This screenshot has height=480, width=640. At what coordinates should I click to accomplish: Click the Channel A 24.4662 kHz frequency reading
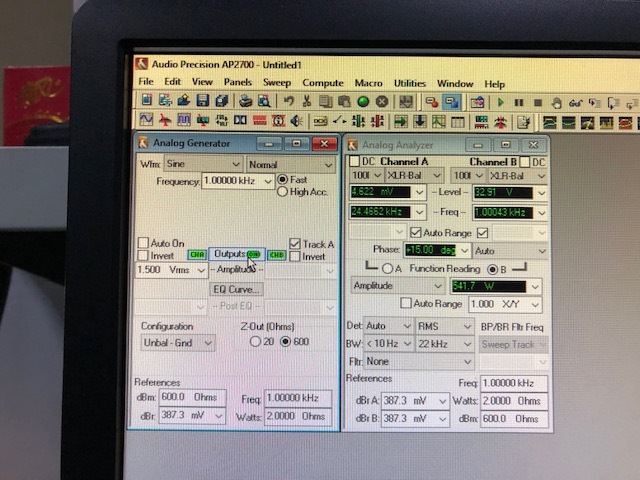coord(380,211)
